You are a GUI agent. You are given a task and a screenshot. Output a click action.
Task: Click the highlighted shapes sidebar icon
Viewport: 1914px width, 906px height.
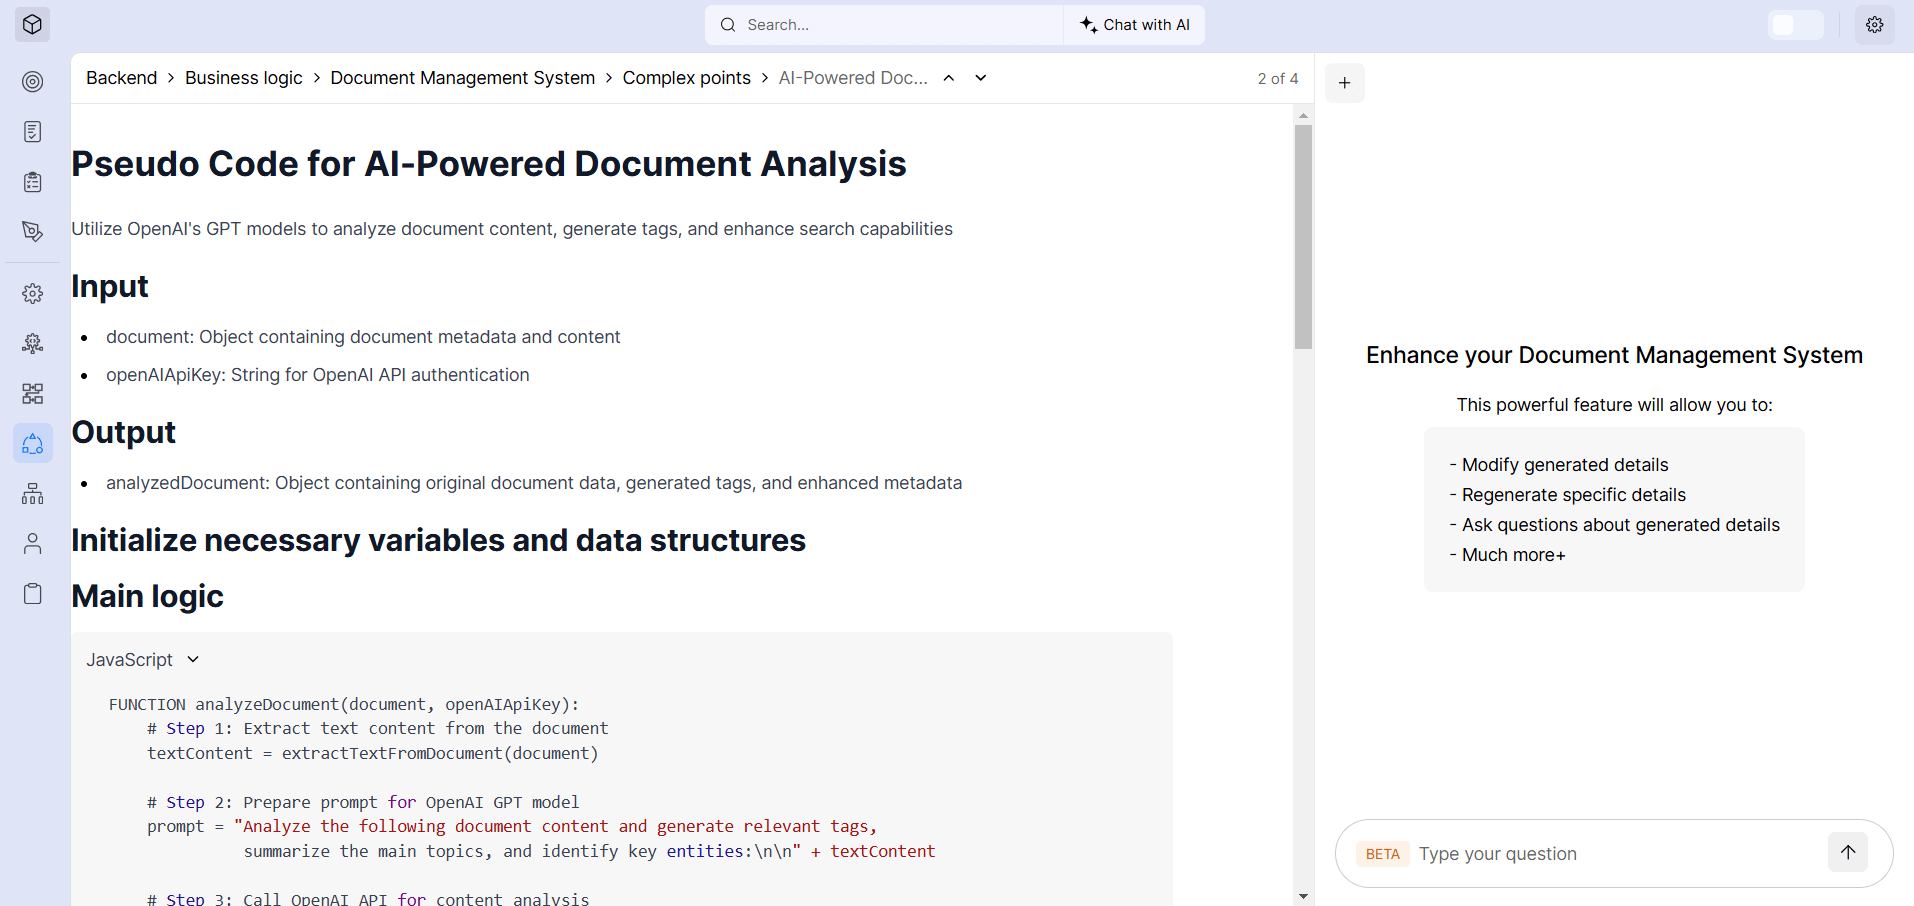point(33,443)
